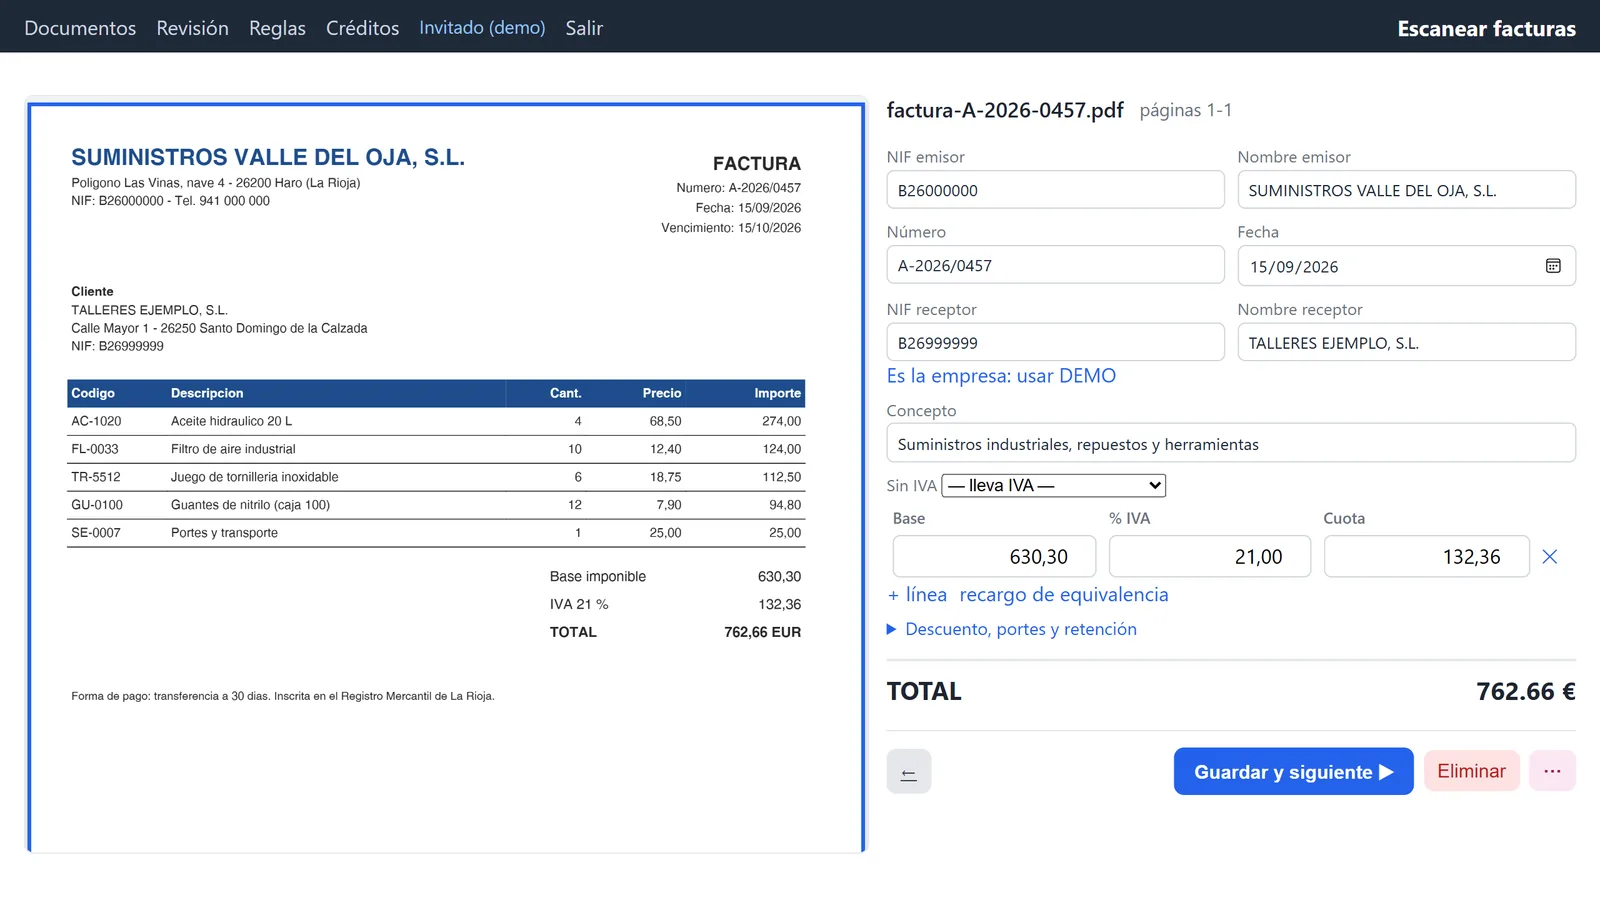Open the Reglas menu item
This screenshot has height=900, width=1600.
point(277,28)
